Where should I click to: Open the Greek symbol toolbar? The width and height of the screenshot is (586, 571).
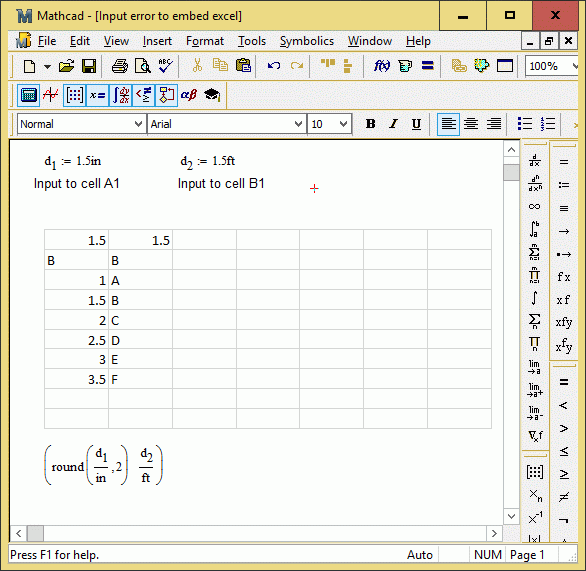coord(189,95)
